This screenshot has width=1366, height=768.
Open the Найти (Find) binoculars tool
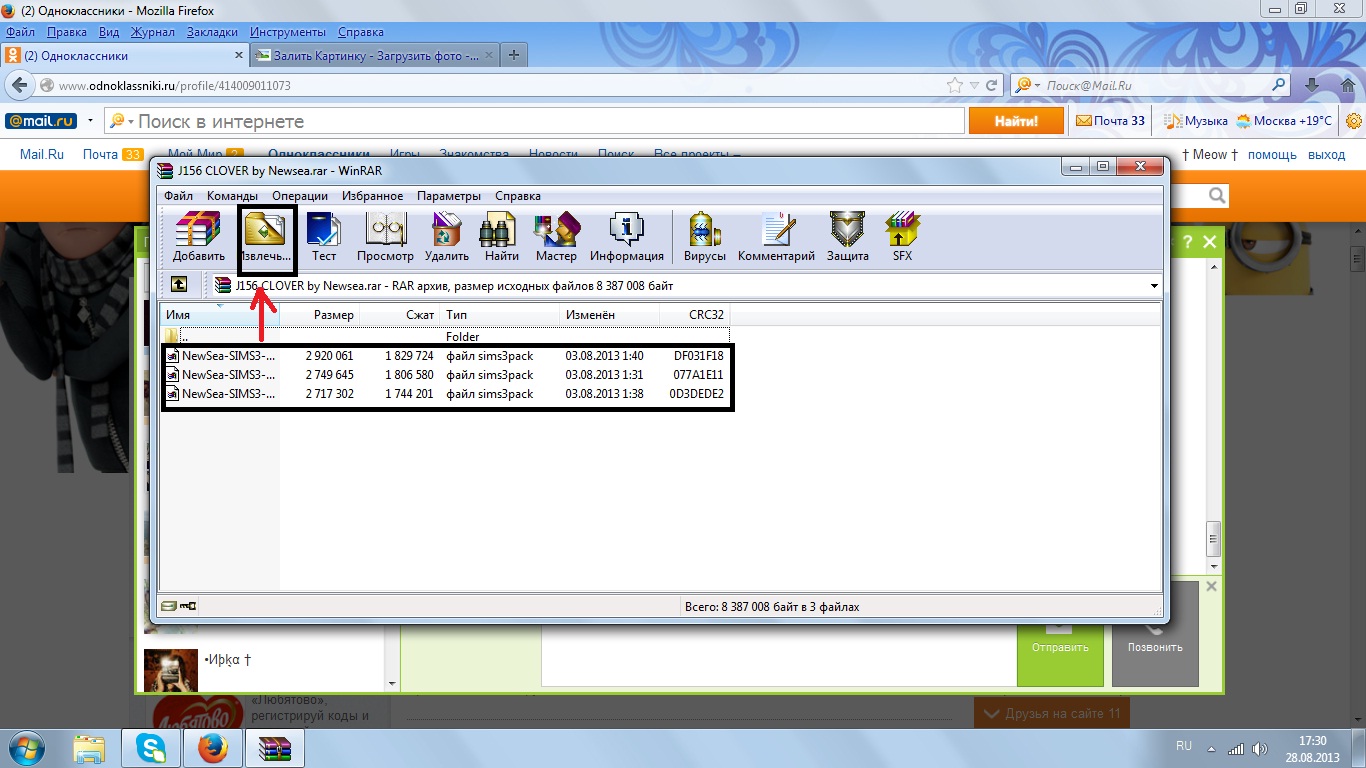(x=501, y=237)
